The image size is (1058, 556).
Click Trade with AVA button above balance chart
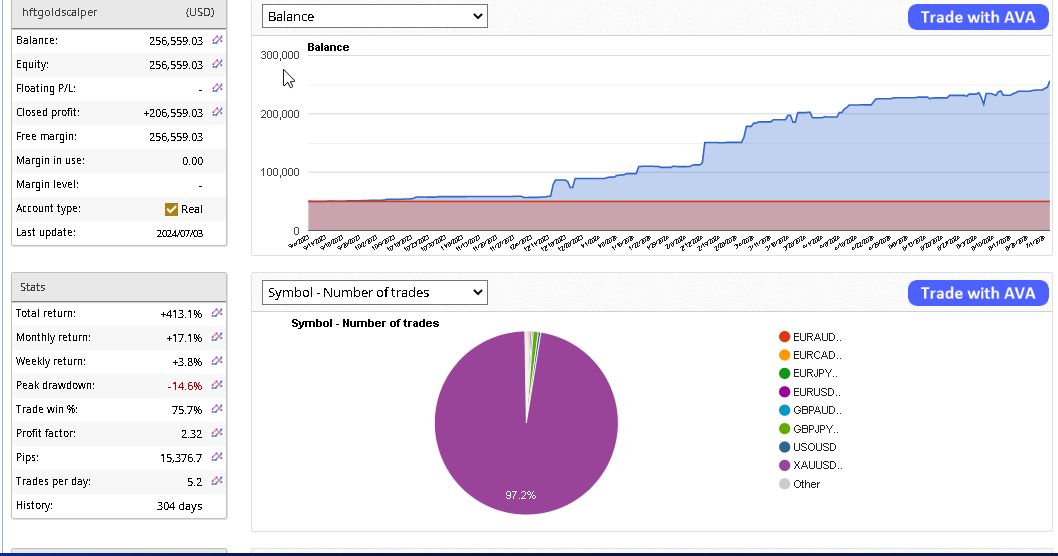tap(978, 17)
